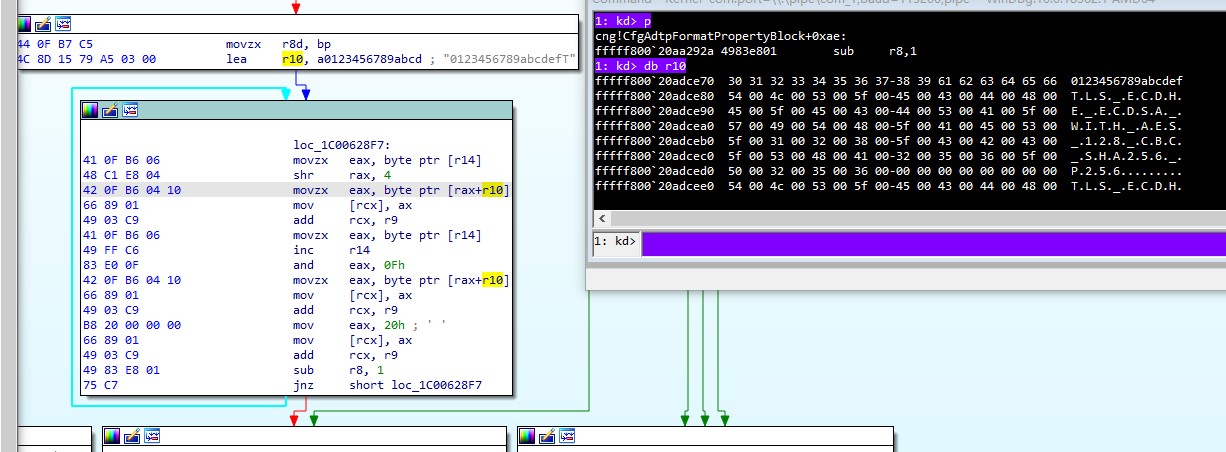Click pencil icon on node below red arrow
Screen dimensions: 1226x452
click(131, 436)
